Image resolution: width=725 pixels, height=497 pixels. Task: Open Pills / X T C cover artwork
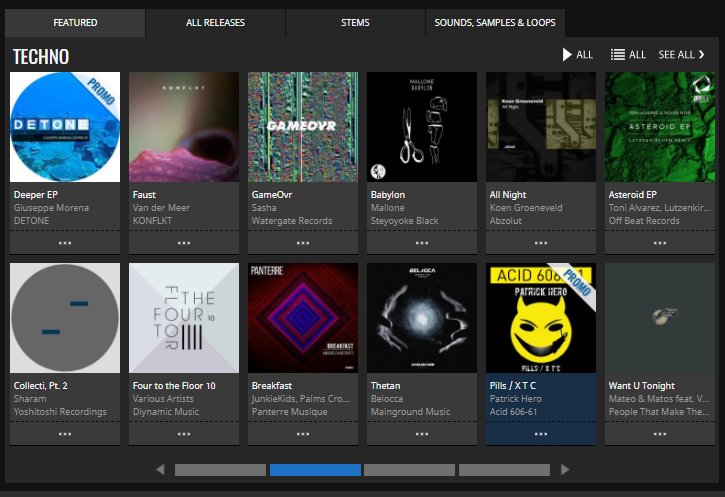[x=541, y=318]
